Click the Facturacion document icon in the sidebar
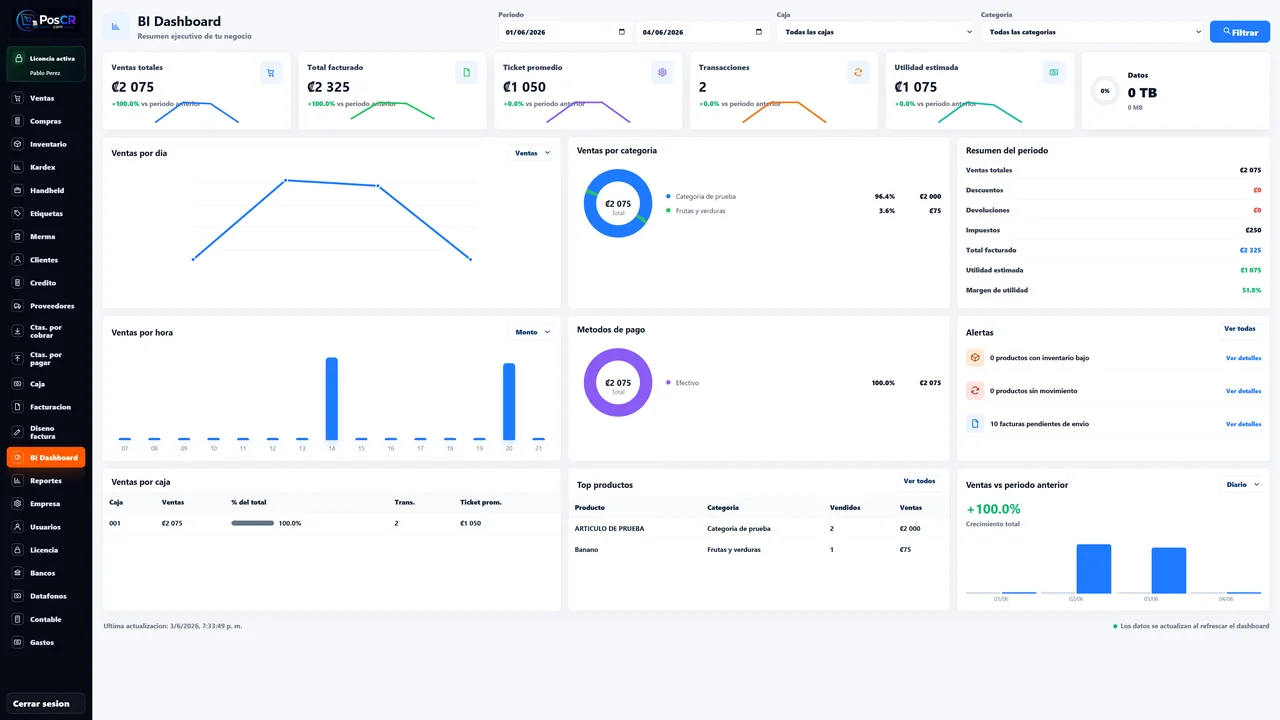Viewport: 1280px width, 720px height. click(x=18, y=406)
